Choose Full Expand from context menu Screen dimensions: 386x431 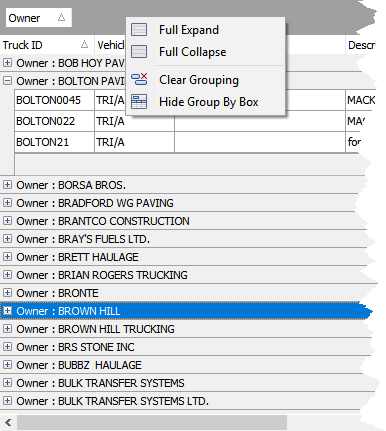pyautogui.click(x=189, y=30)
